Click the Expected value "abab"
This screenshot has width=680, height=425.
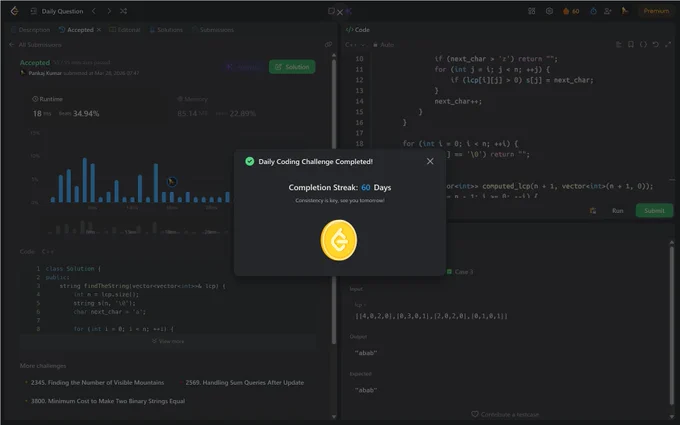[x=366, y=390]
